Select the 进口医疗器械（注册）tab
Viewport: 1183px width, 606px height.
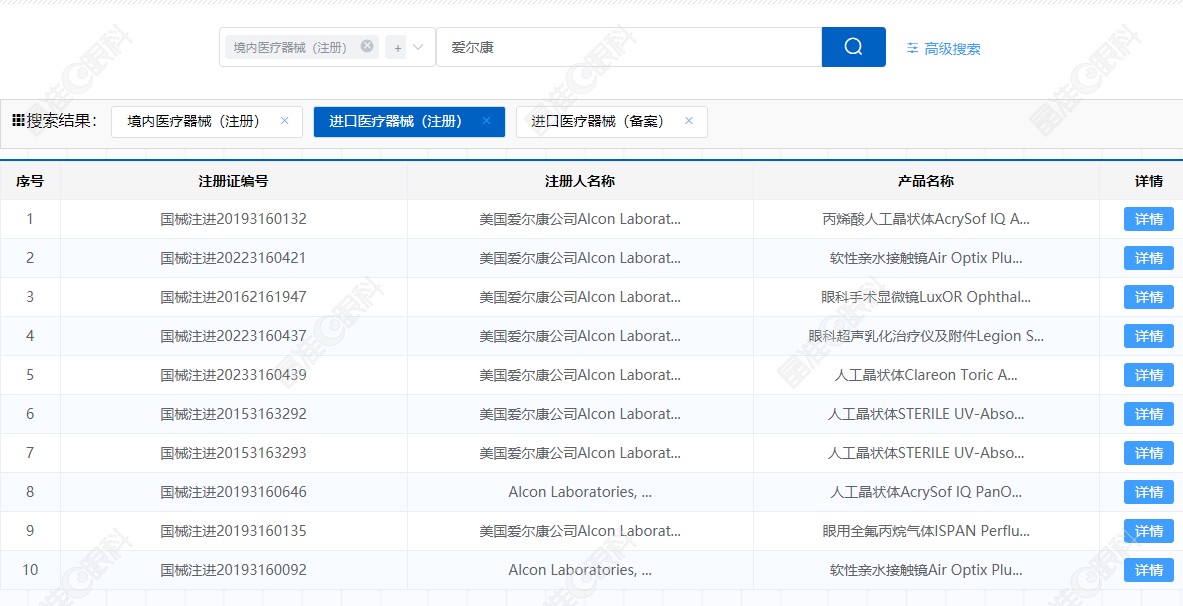(396, 122)
